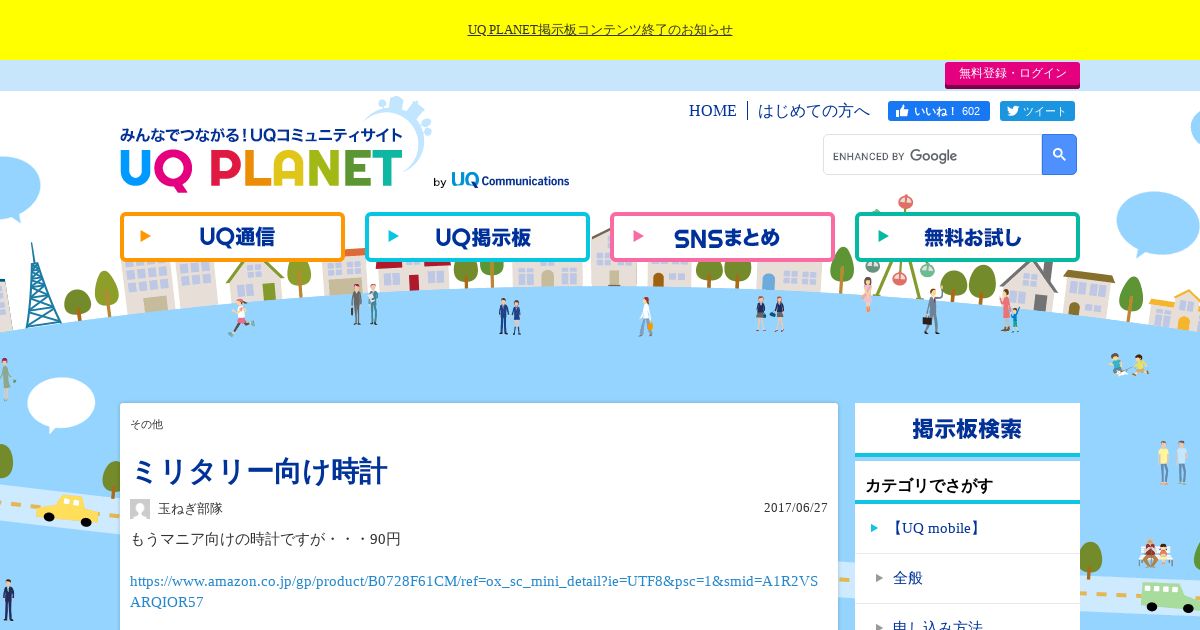
Task: Click the 無料登録・ログイン button
Action: [1012, 74]
